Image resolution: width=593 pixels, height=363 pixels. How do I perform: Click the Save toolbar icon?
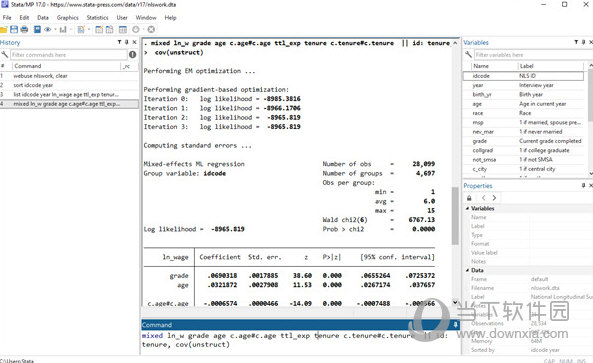[x=14, y=29]
